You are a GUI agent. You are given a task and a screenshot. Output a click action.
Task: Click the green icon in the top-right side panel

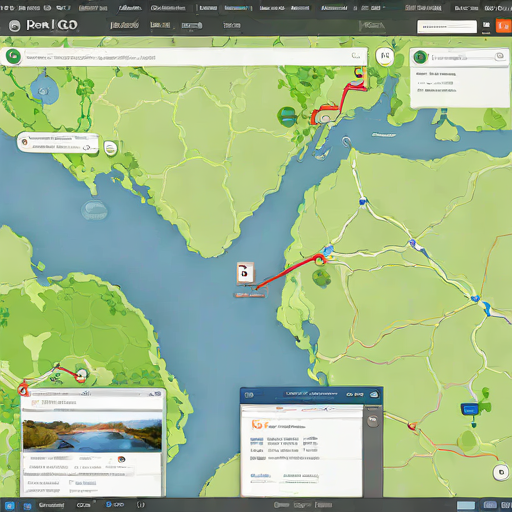click(x=420, y=57)
